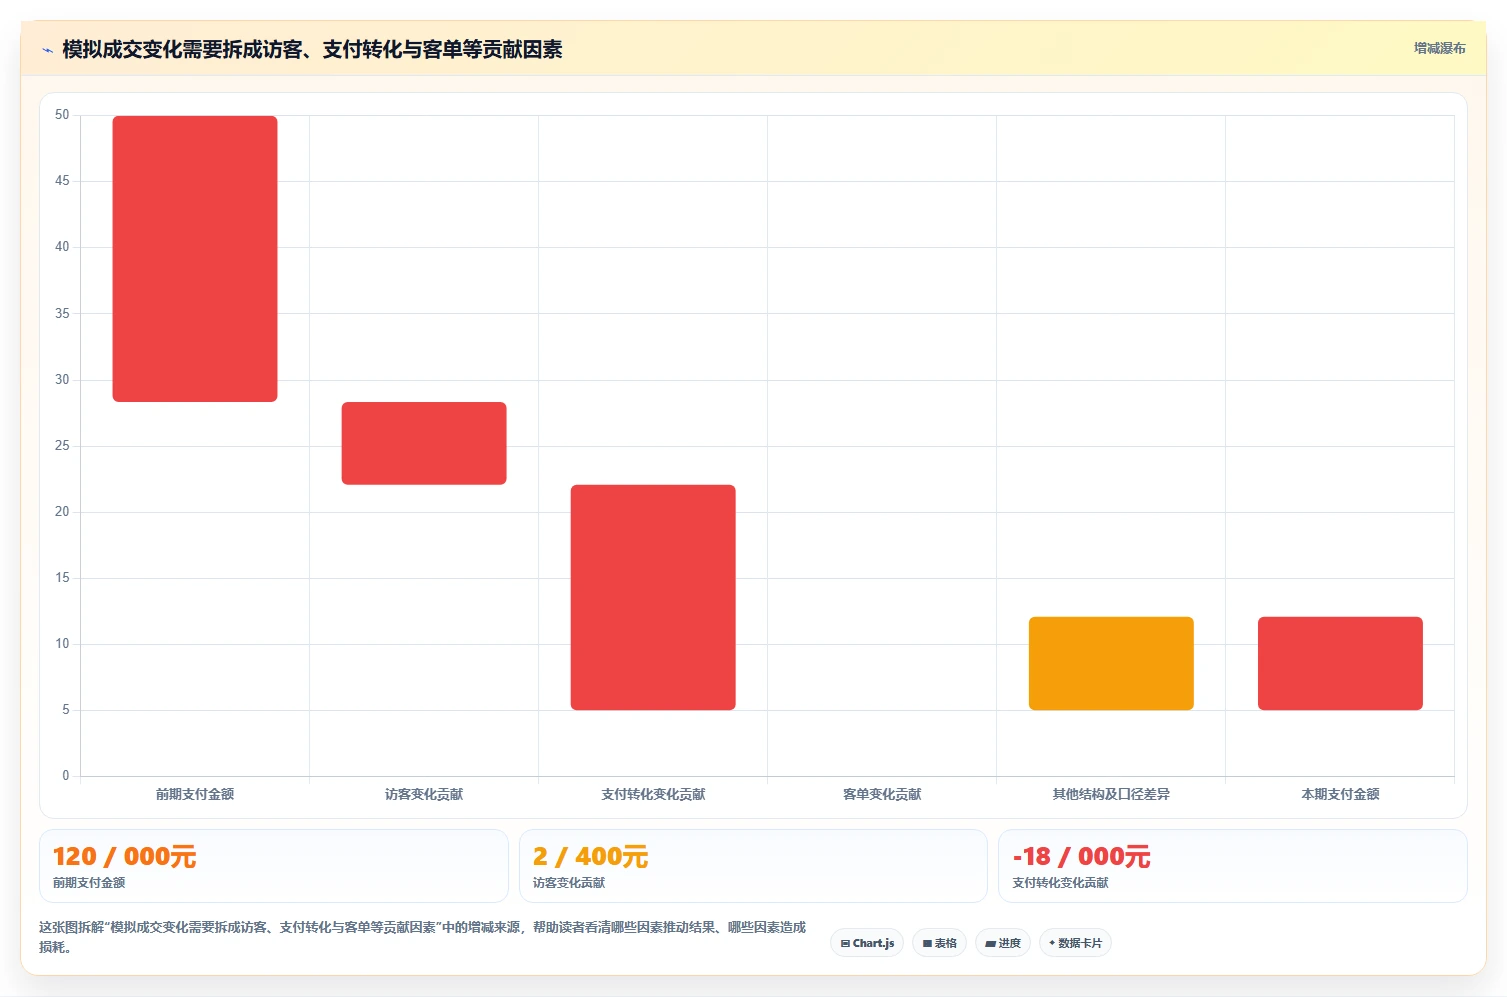
Task: Click the red 本期支付金额 bar
Action: point(1340,663)
